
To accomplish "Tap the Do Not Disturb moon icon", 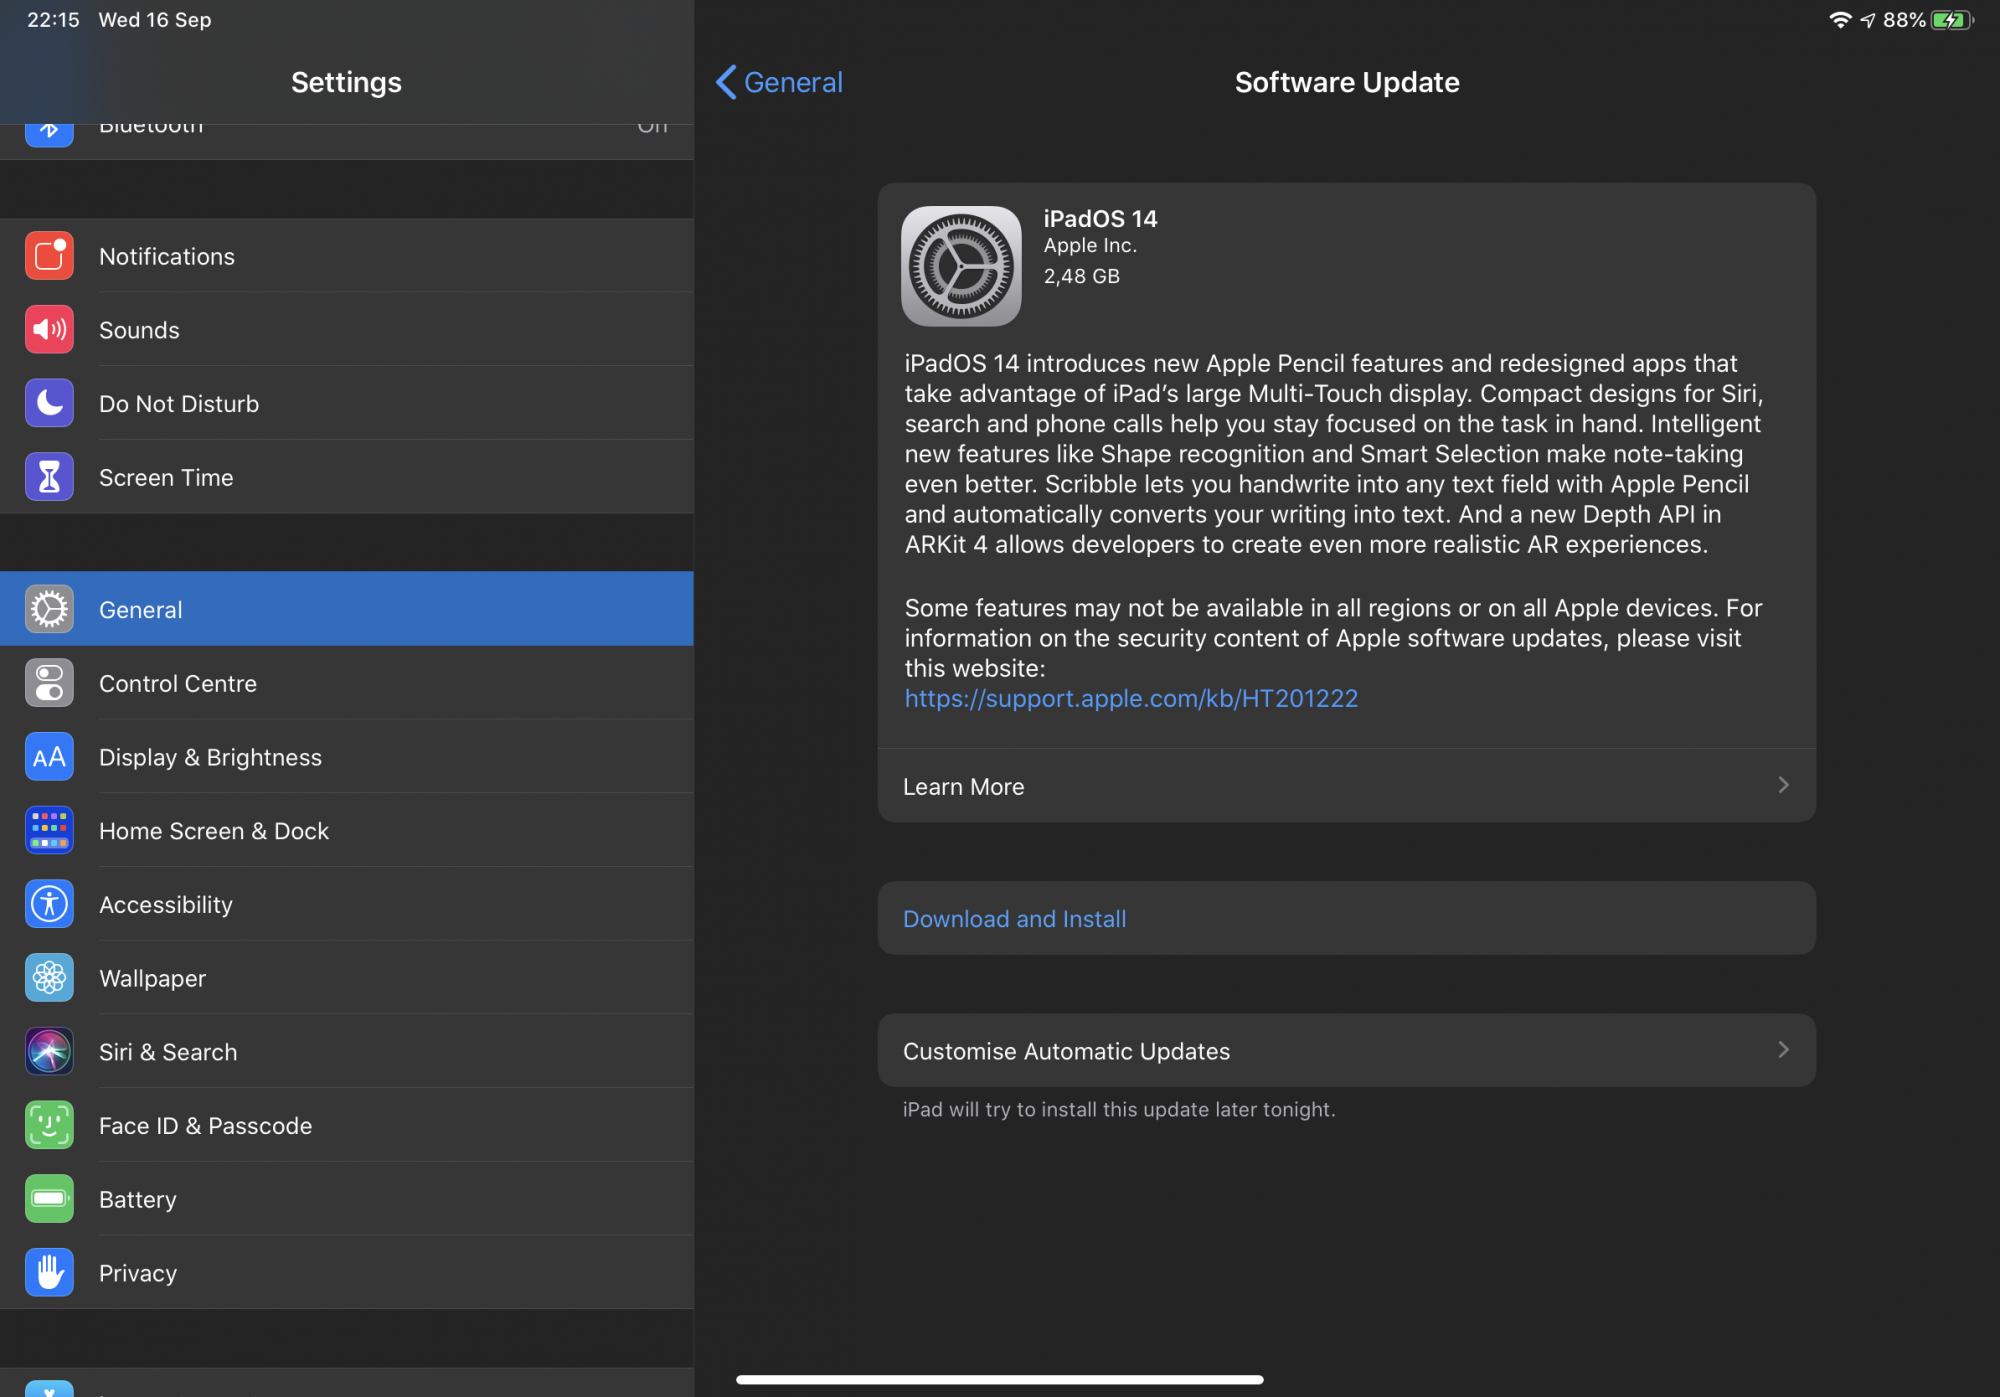I will click(x=49, y=403).
